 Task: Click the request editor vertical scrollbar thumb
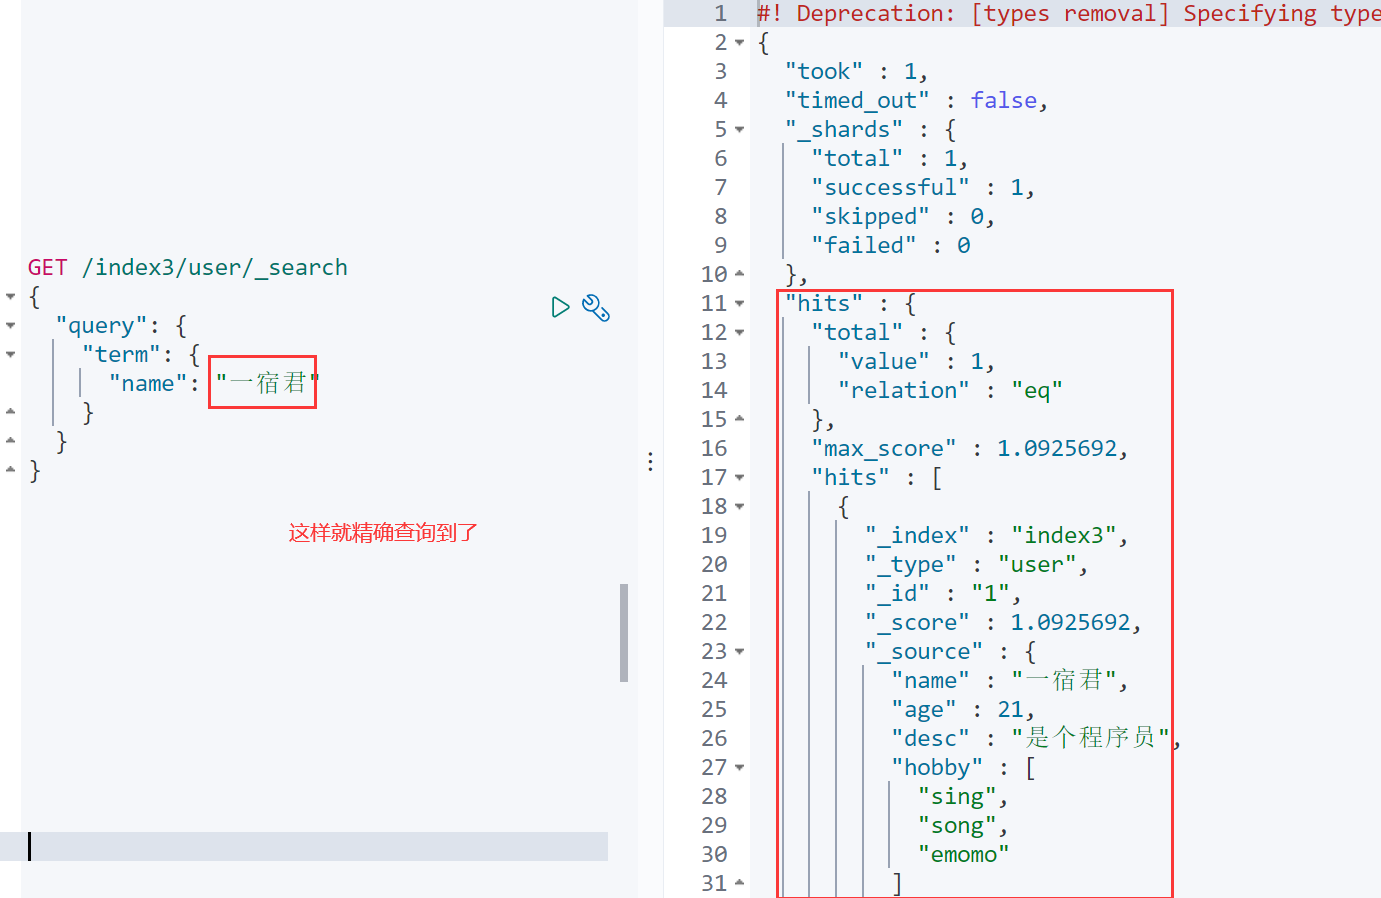pyautogui.click(x=624, y=633)
